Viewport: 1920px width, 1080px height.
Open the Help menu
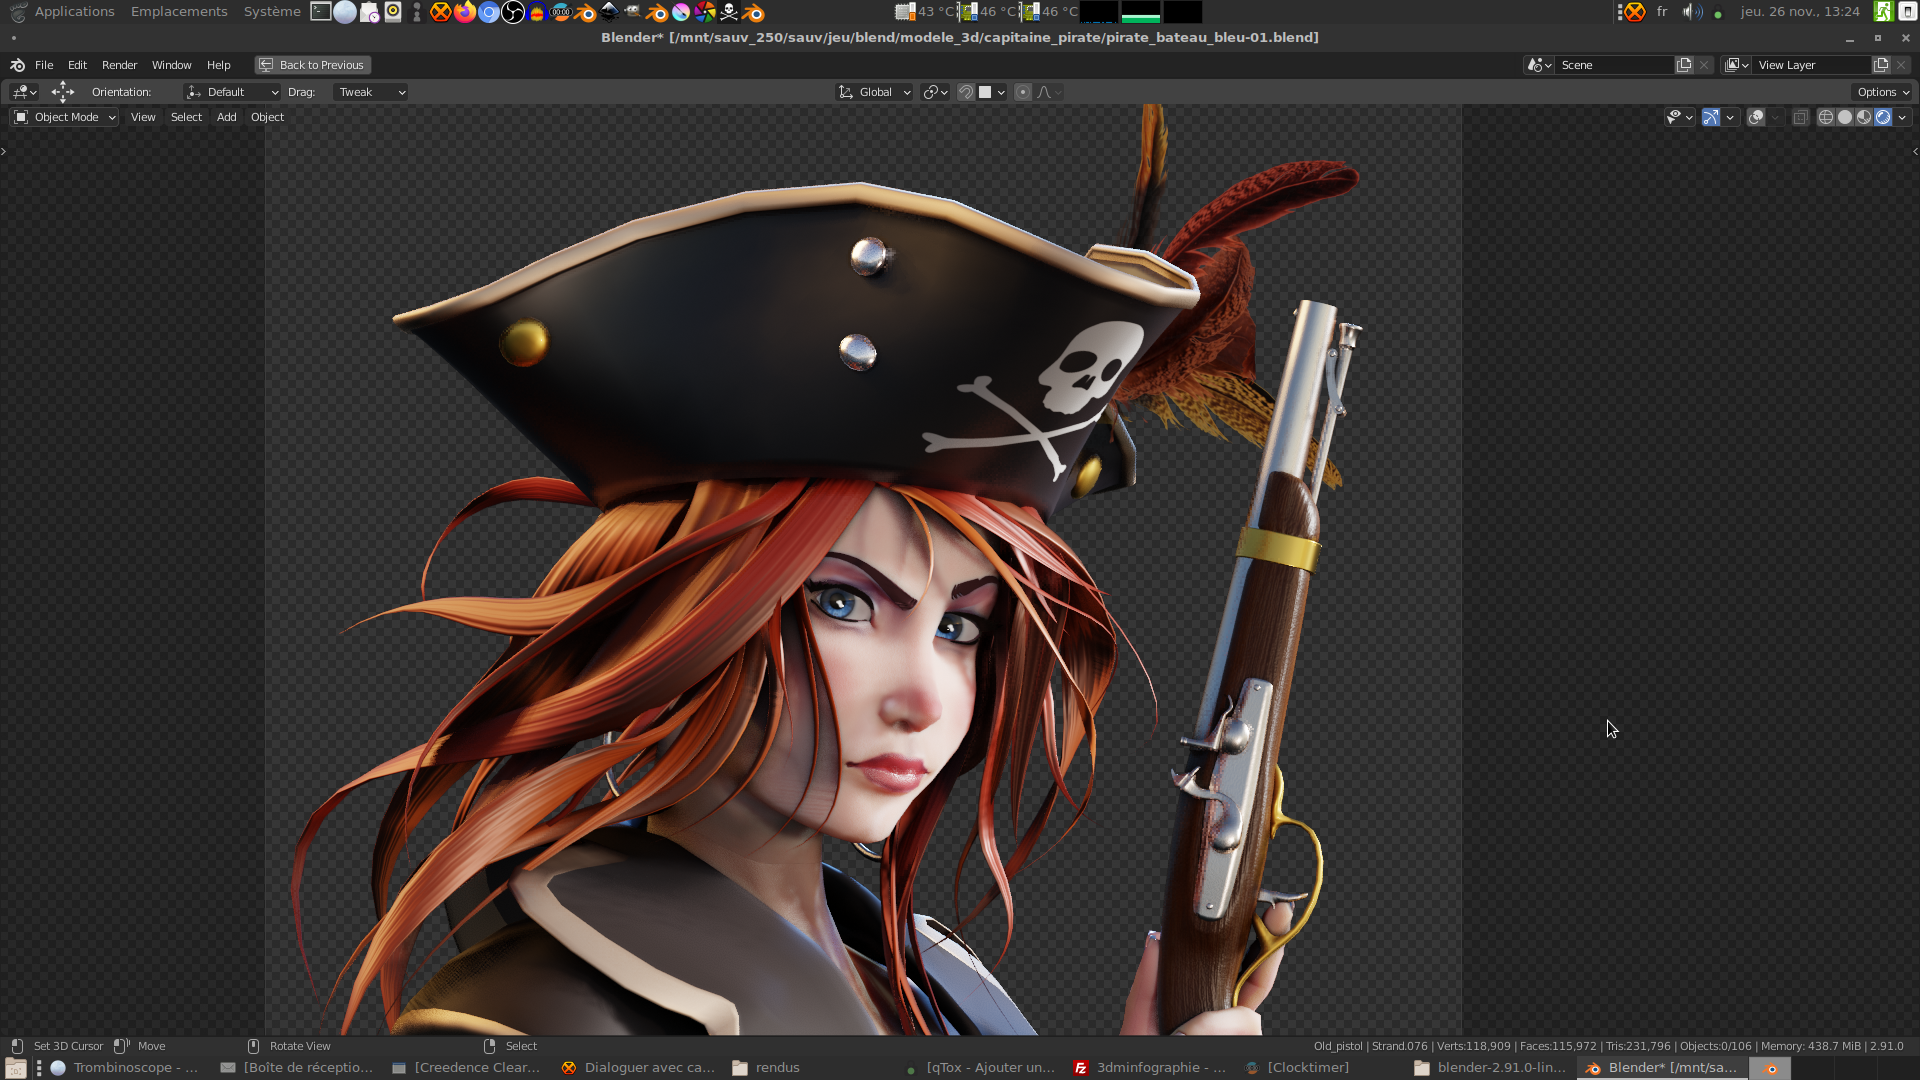218,65
